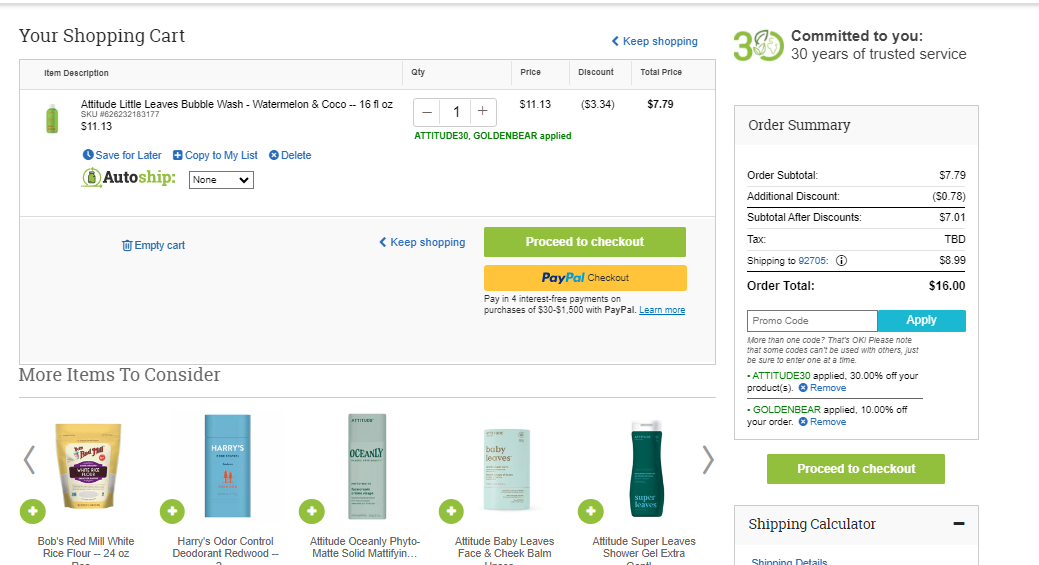Open Attitude Little Leaves Bubble Wash title
This screenshot has width=1039, height=565.
(x=237, y=104)
